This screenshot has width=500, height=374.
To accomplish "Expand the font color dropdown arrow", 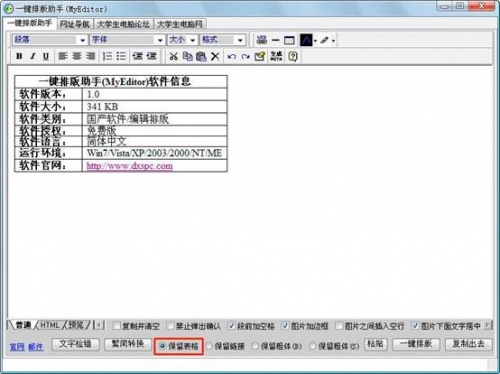I will pos(315,41).
